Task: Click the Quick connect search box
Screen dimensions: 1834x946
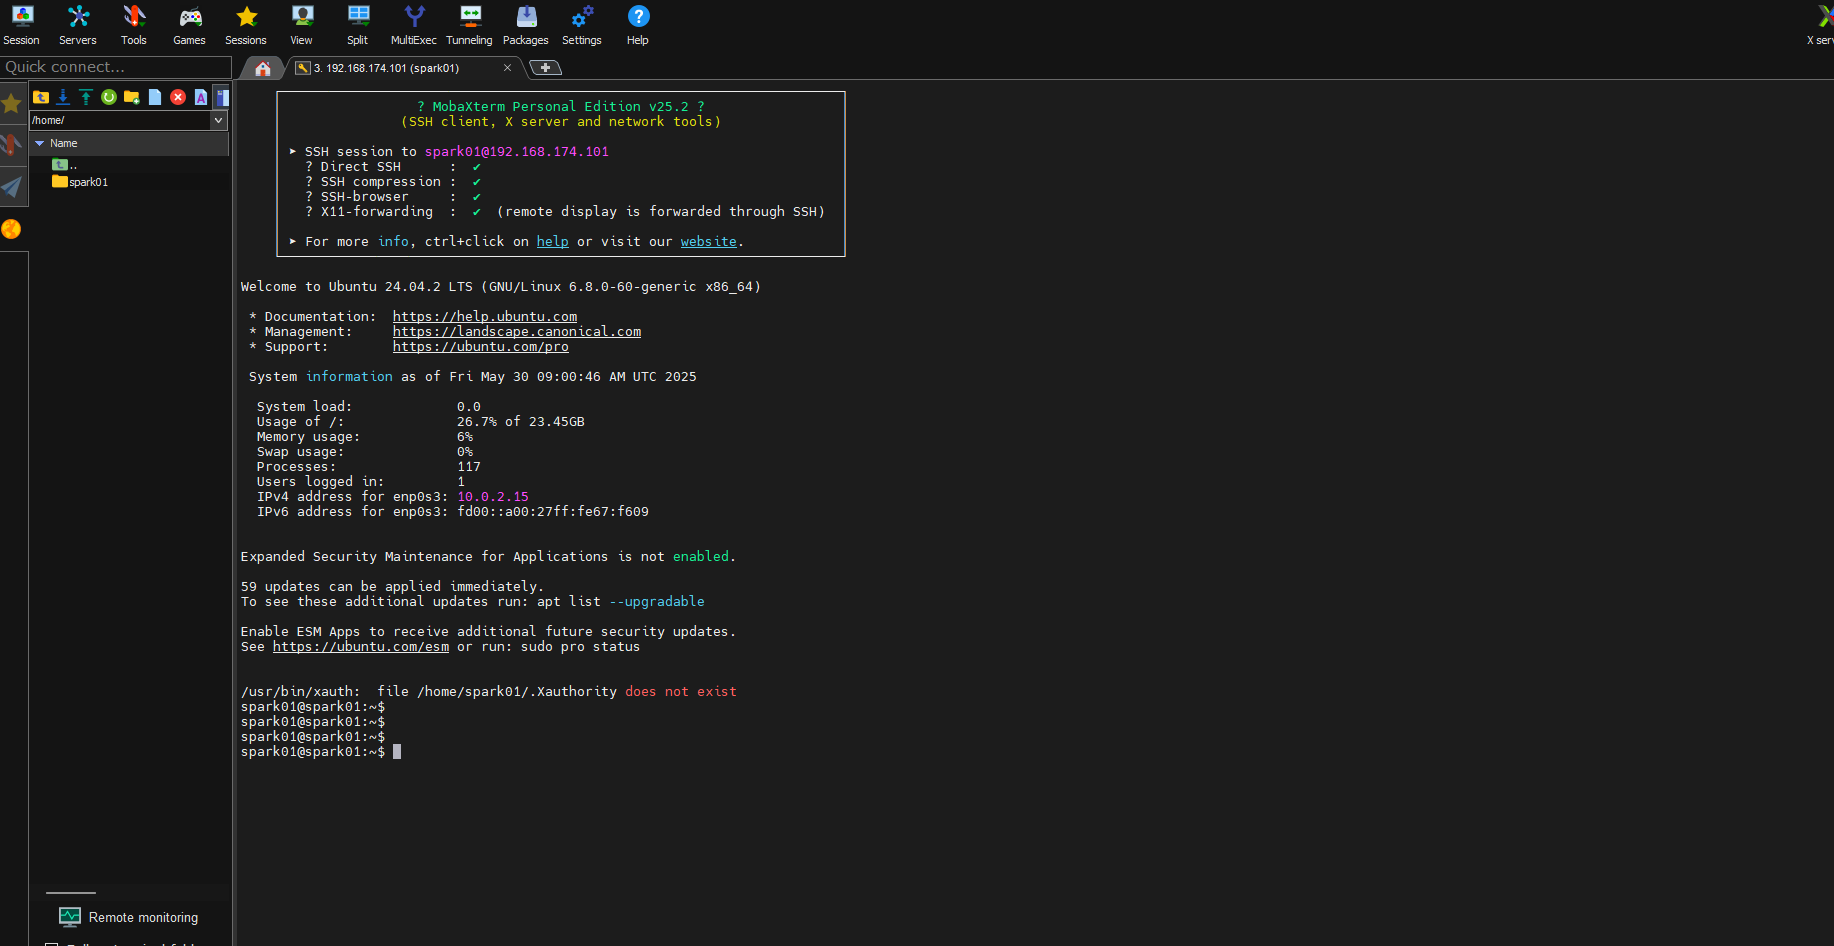Action: (x=116, y=67)
